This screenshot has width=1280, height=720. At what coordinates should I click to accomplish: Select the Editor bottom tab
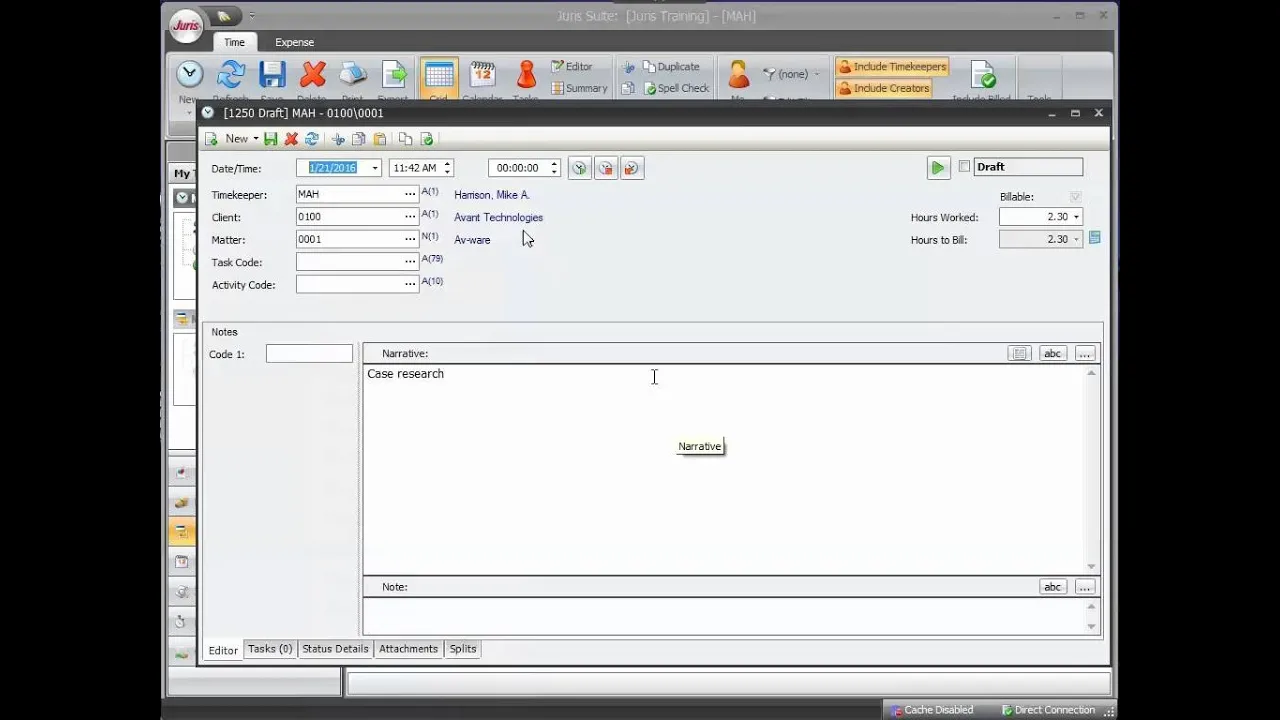(x=223, y=650)
